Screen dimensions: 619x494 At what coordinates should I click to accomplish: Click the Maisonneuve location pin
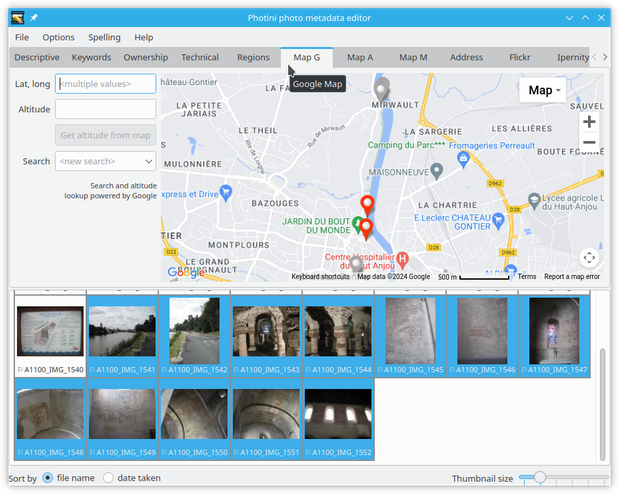click(436, 171)
